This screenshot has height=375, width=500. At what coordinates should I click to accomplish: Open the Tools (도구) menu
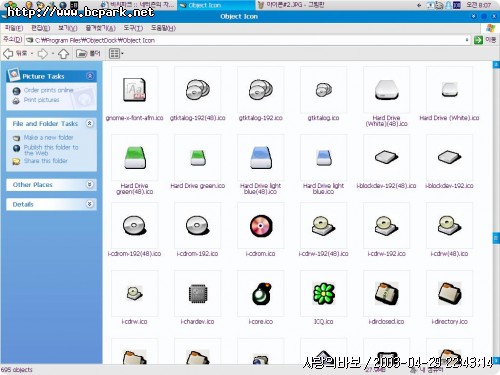(x=133, y=28)
